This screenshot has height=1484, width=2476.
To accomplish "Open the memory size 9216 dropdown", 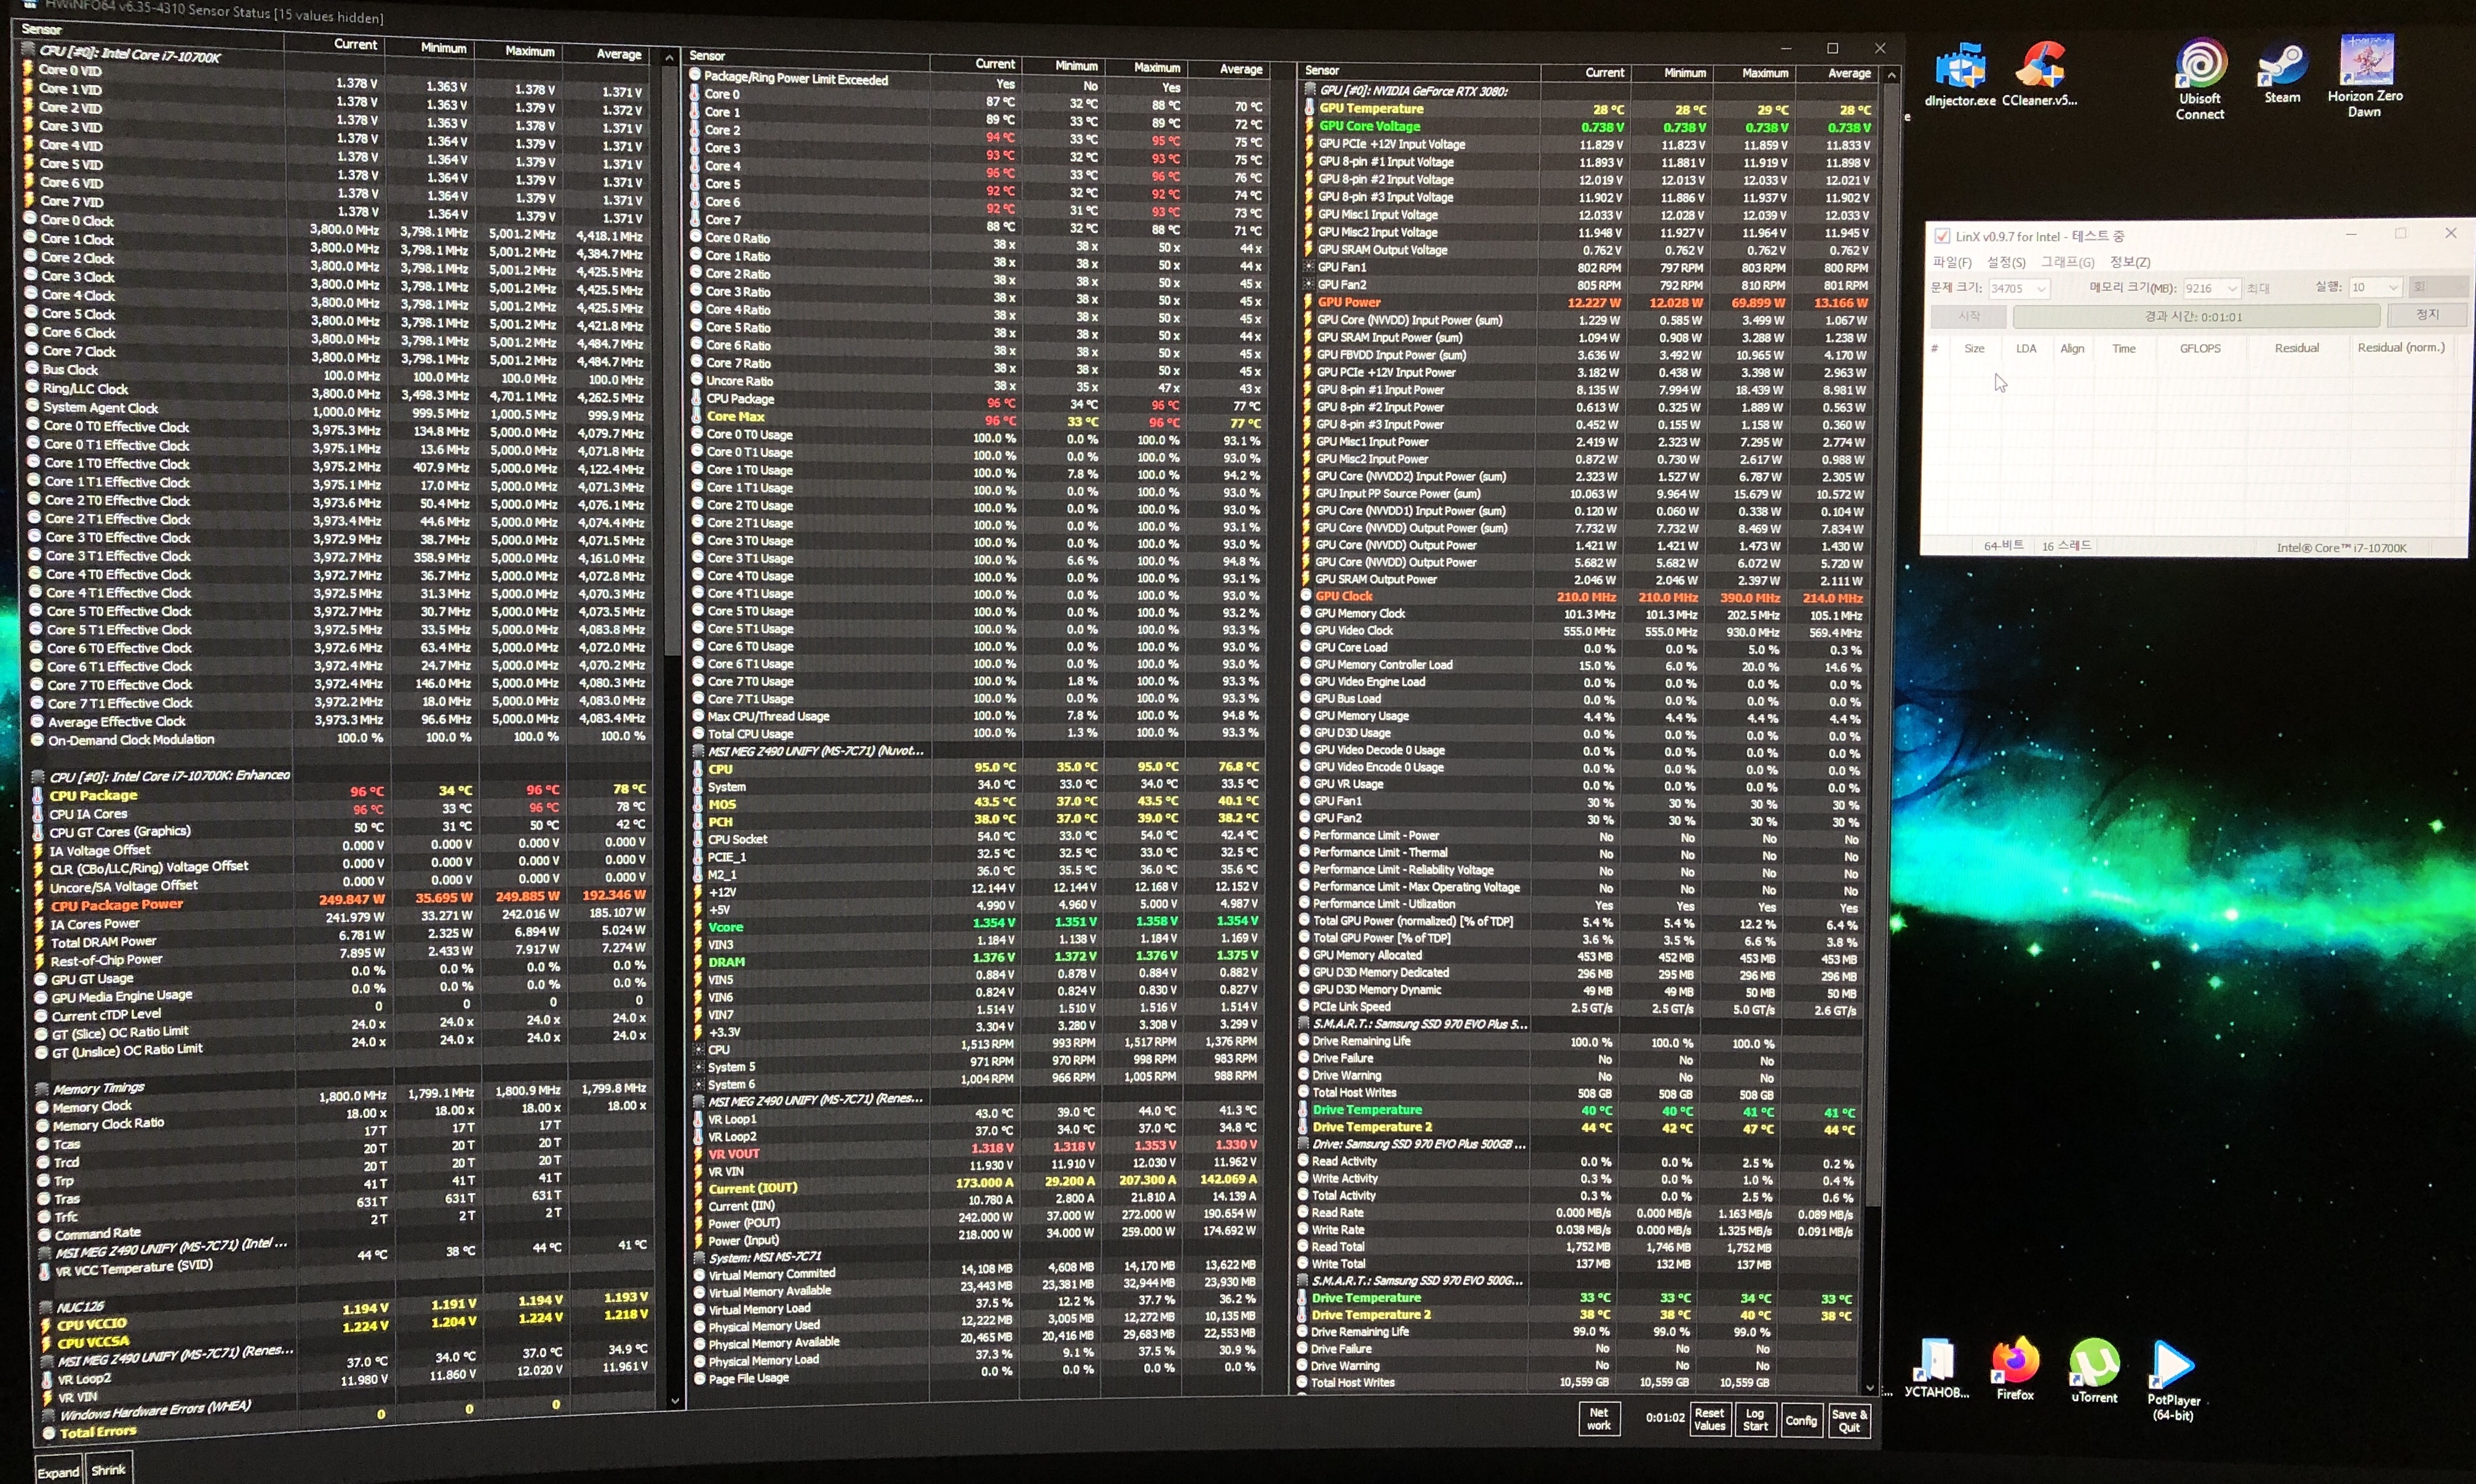I will pyautogui.click(x=2231, y=289).
